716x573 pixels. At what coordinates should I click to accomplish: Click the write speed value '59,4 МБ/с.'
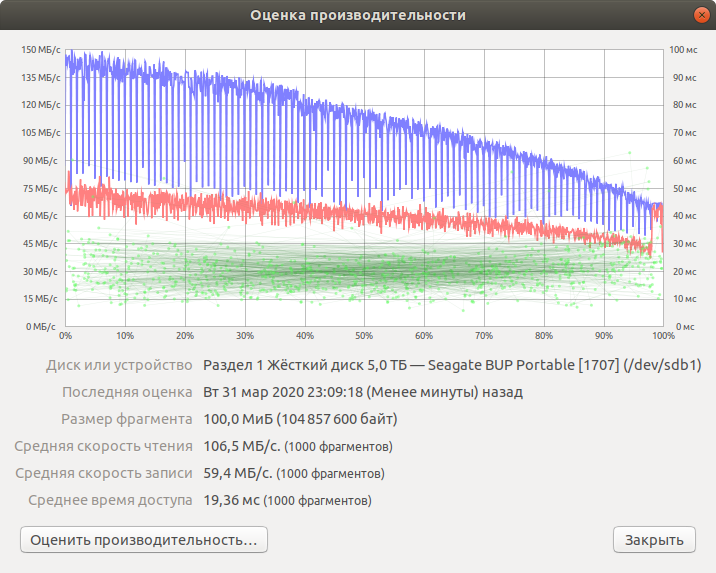pyautogui.click(x=237, y=473)
